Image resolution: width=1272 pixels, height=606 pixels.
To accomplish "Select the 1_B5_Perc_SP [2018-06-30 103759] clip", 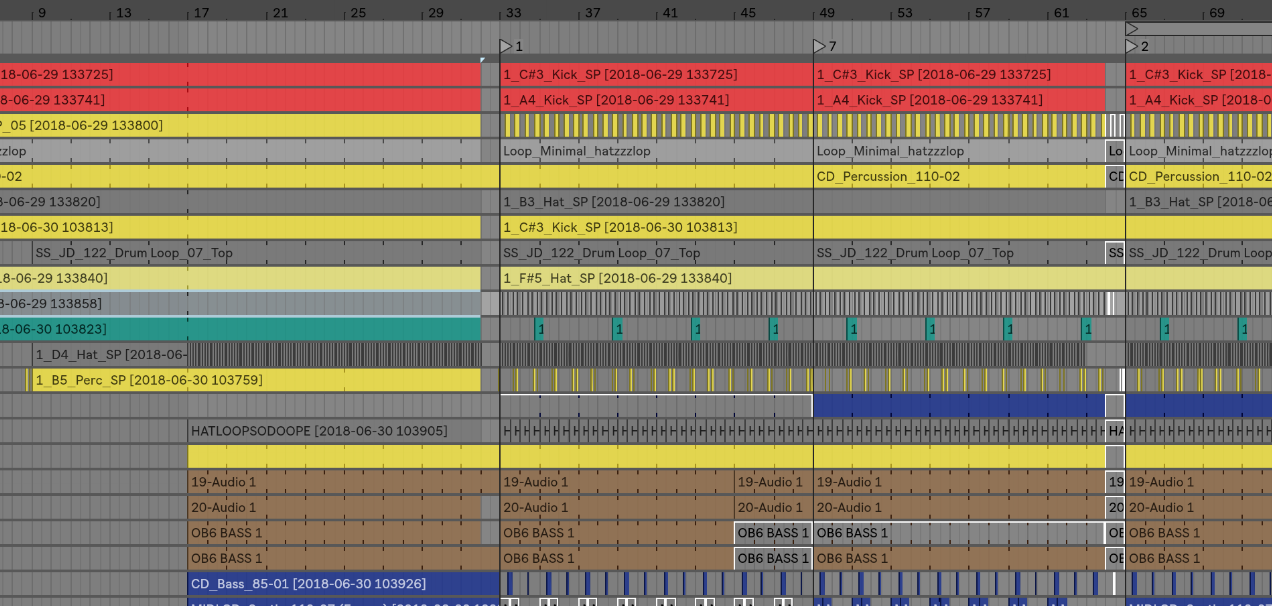I will 257,380.
